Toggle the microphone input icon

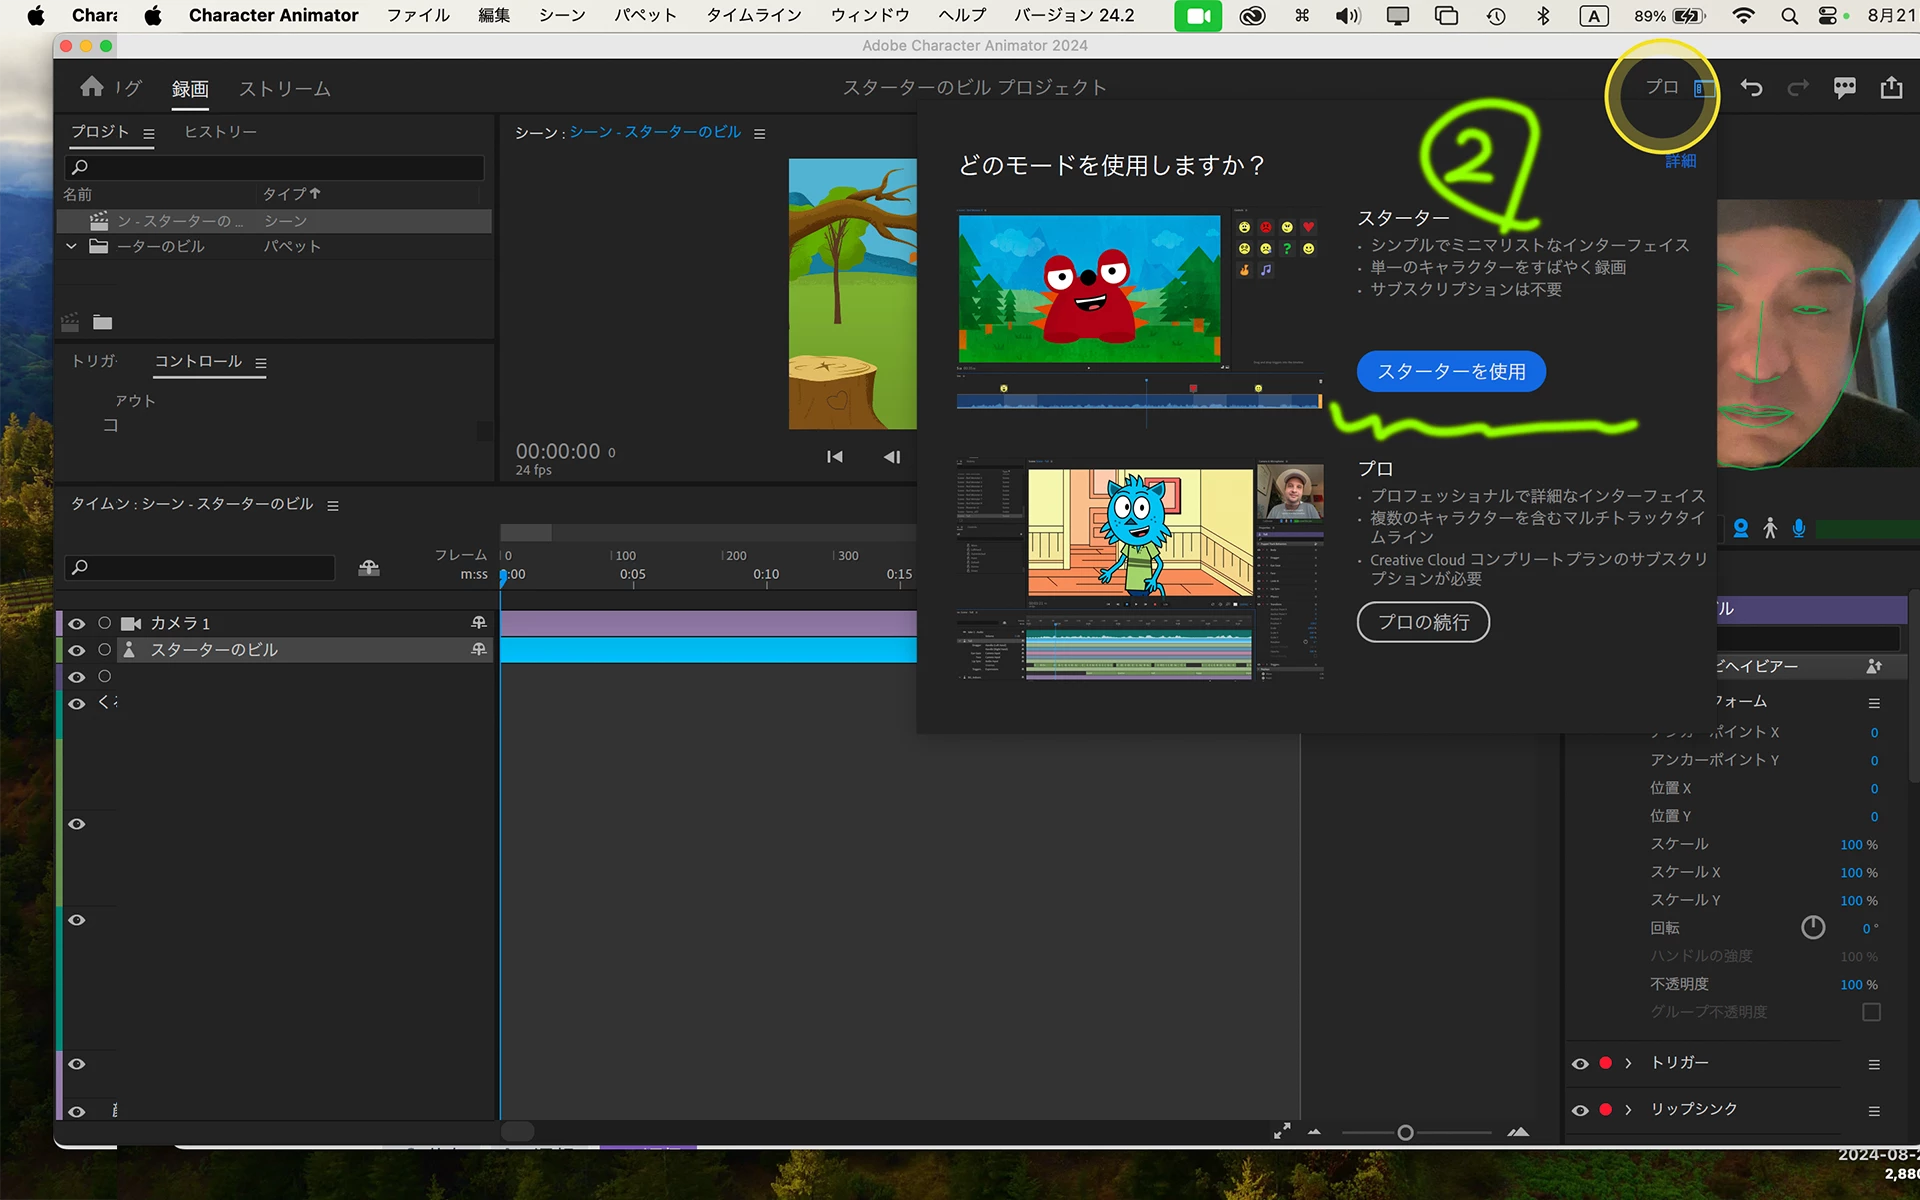point(1799,528)
